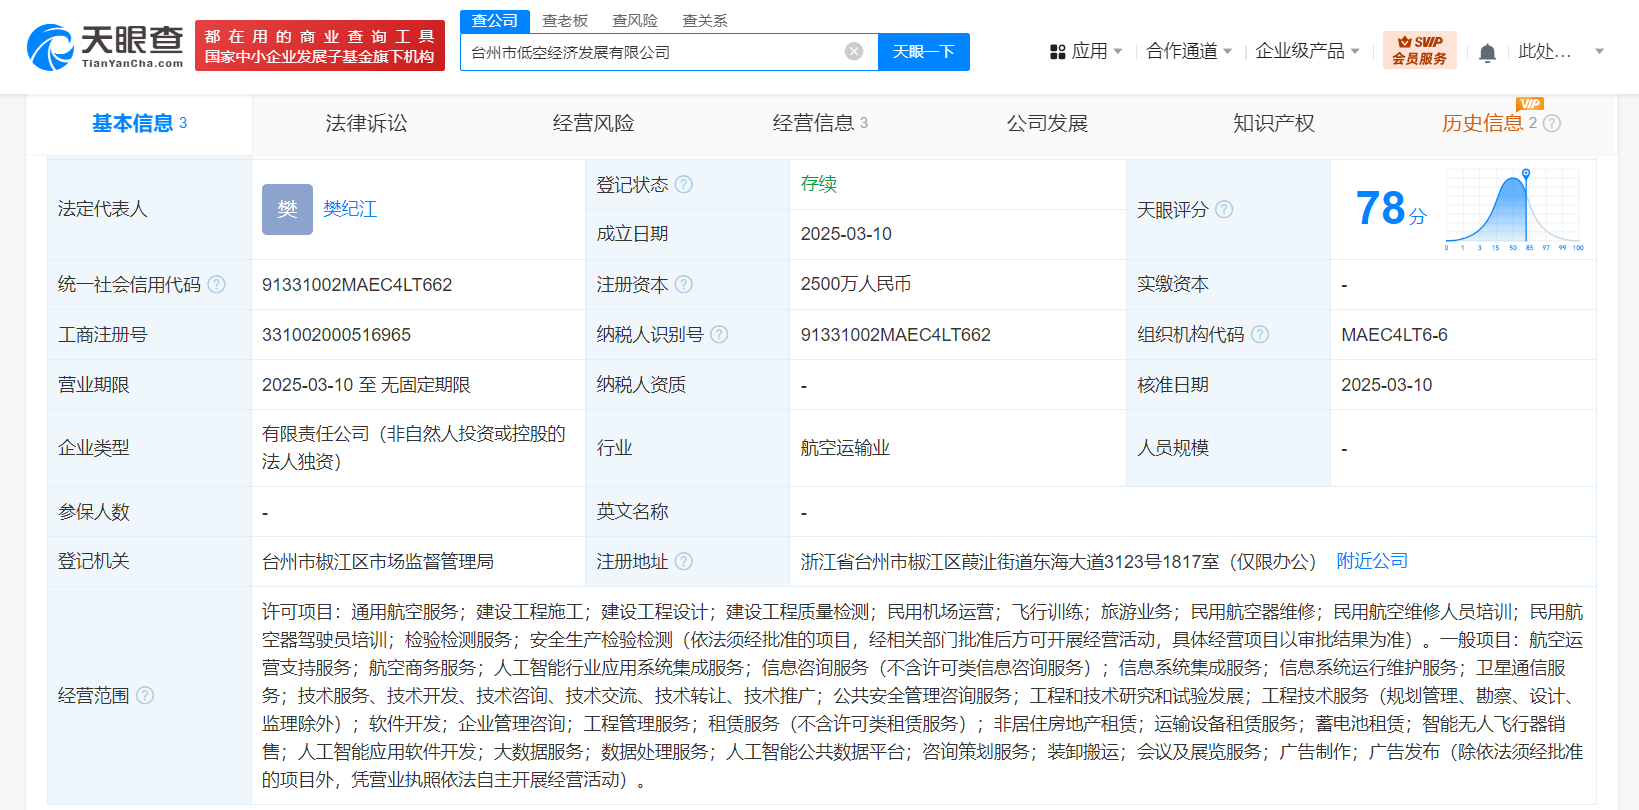Switch to the 法律诉讼 tab

pyautogui.click(x=366, y=123)
